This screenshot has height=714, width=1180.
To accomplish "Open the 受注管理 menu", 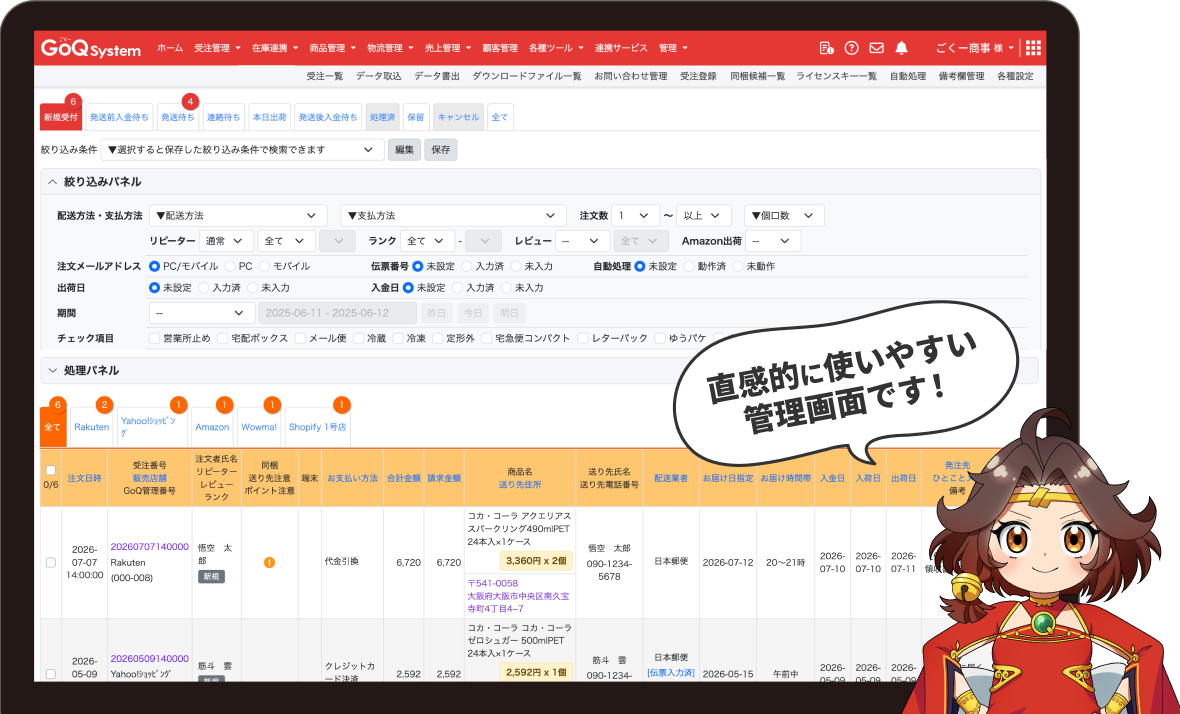I will click(x=217, y=48).
